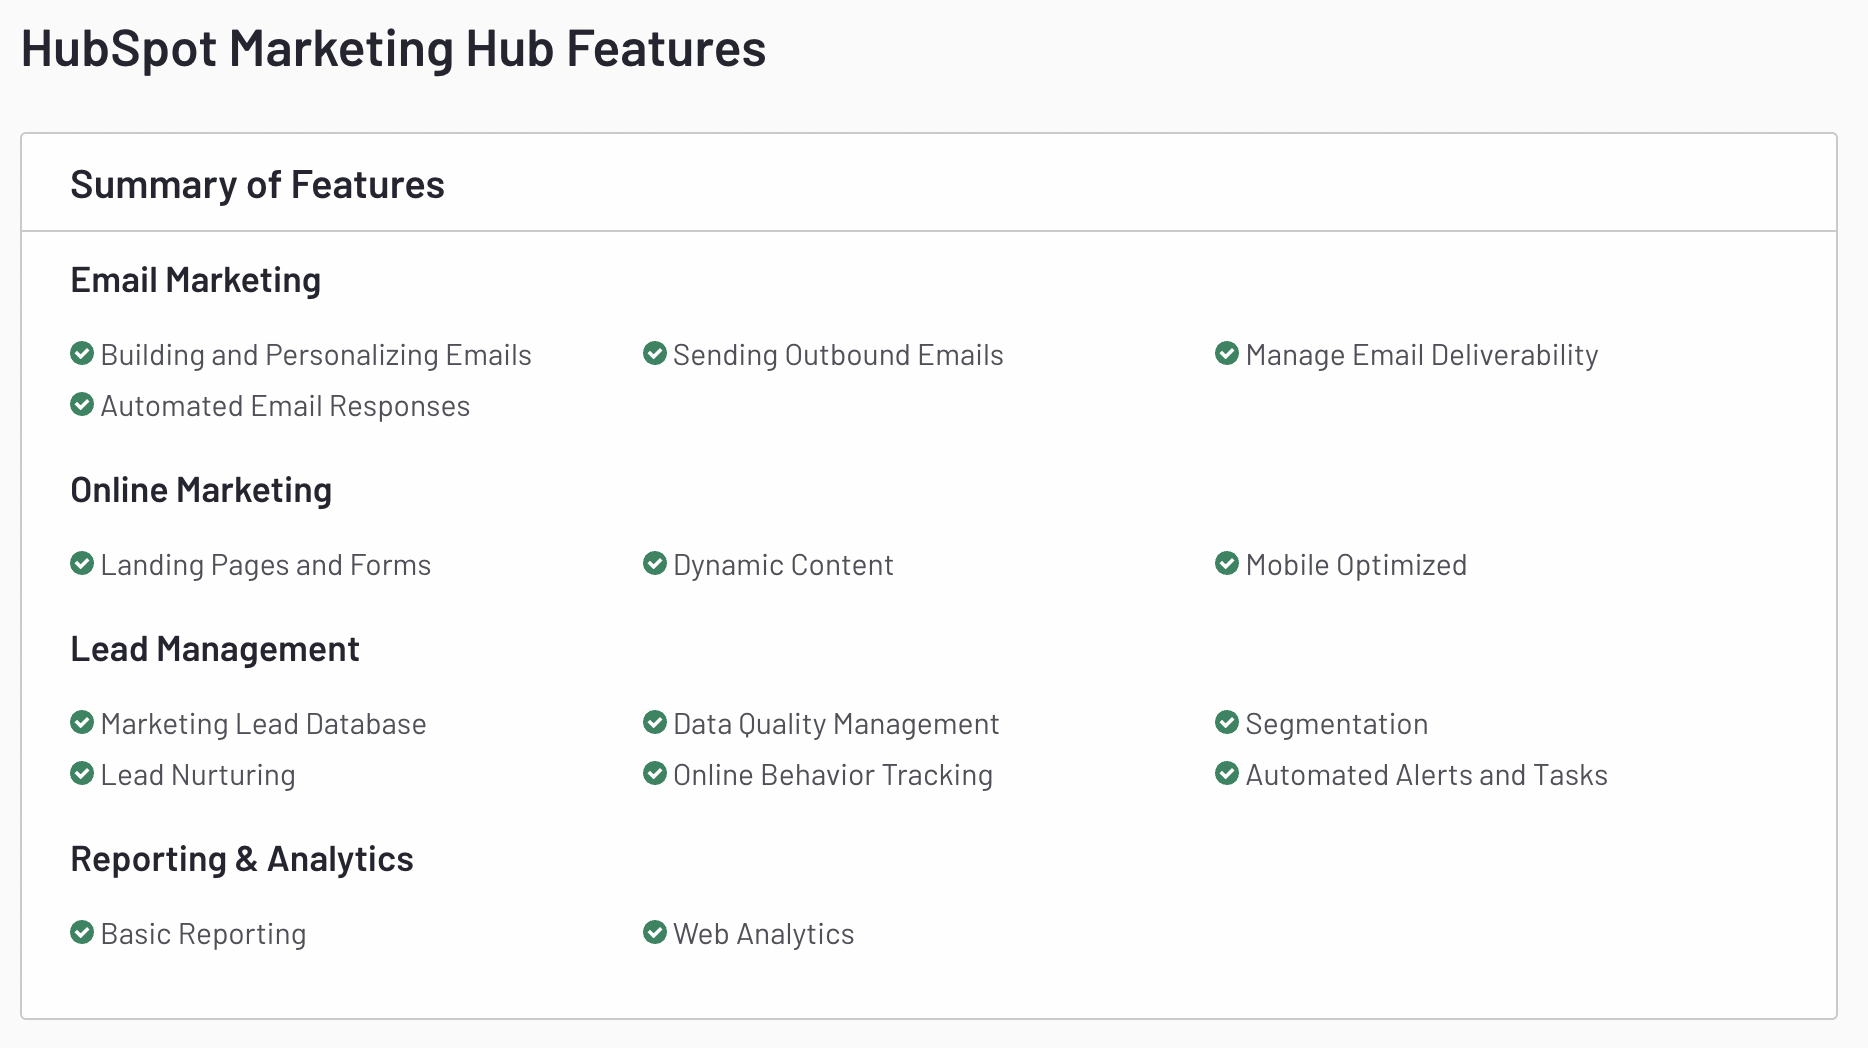Select the Reporting & Analytics heading
Screen dimensions: 1868x1048
(242, 860)
